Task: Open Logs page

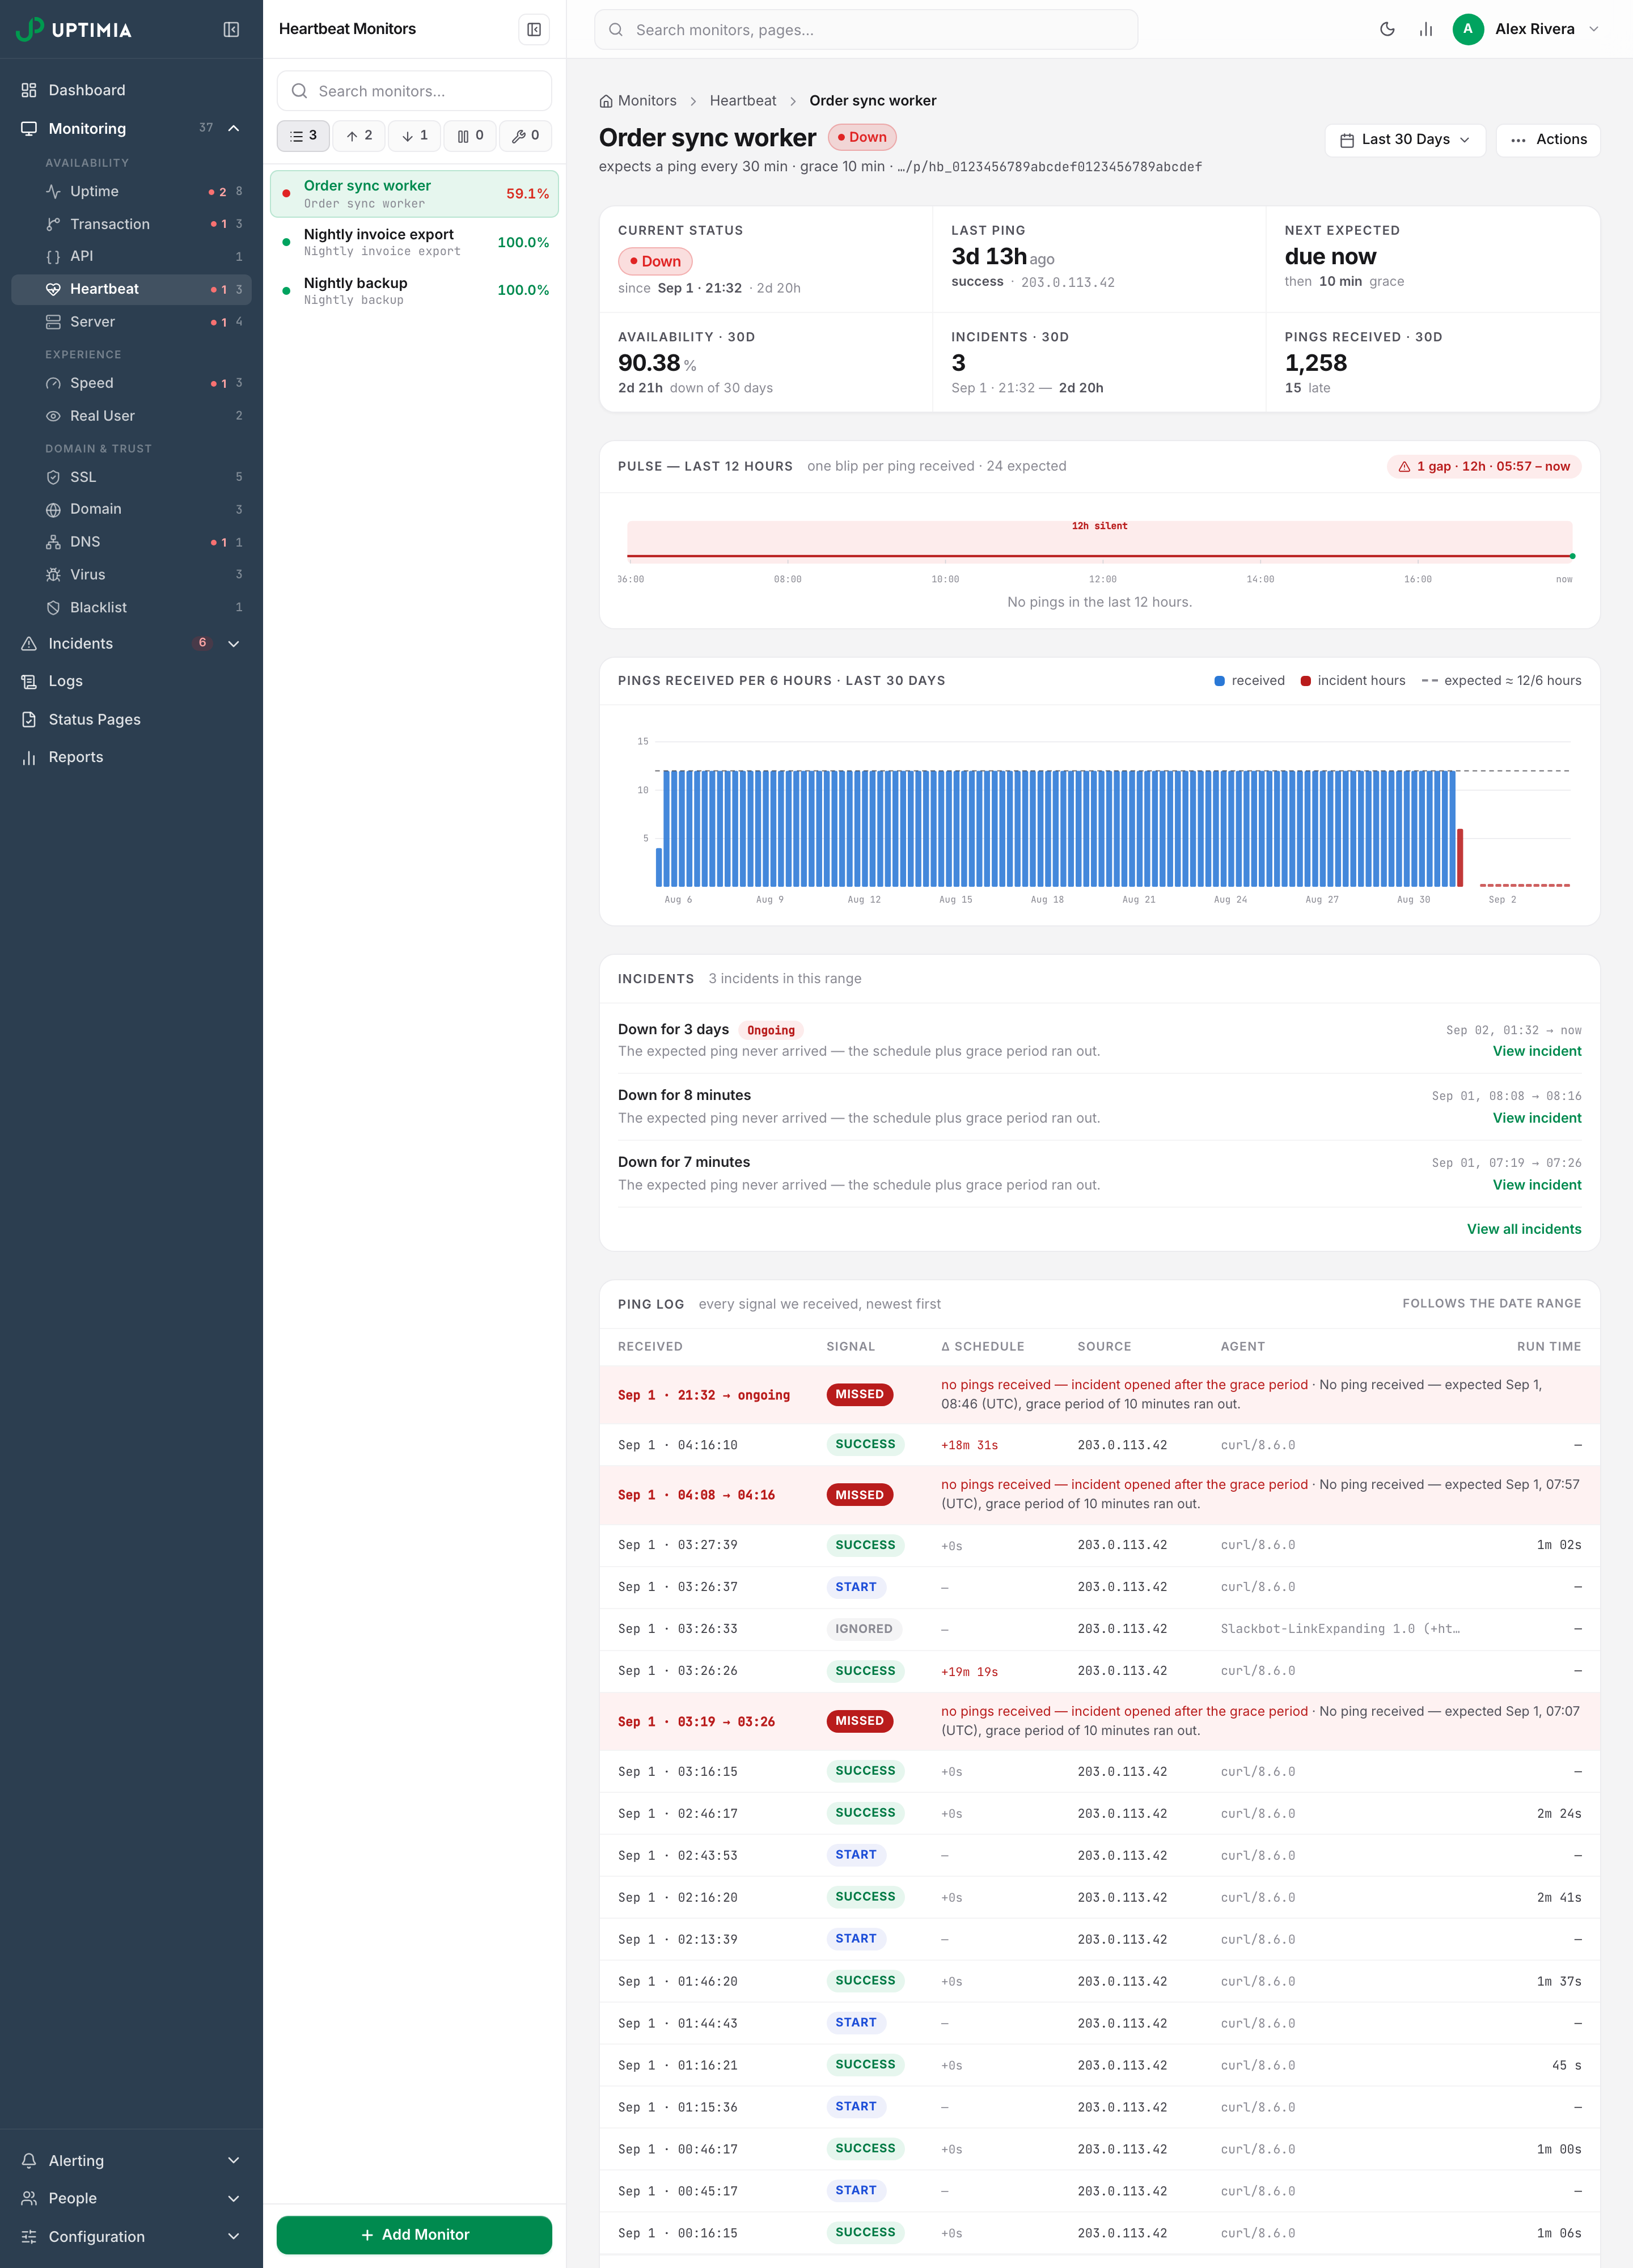Action: pyautogui.click(x=131, y=681)
